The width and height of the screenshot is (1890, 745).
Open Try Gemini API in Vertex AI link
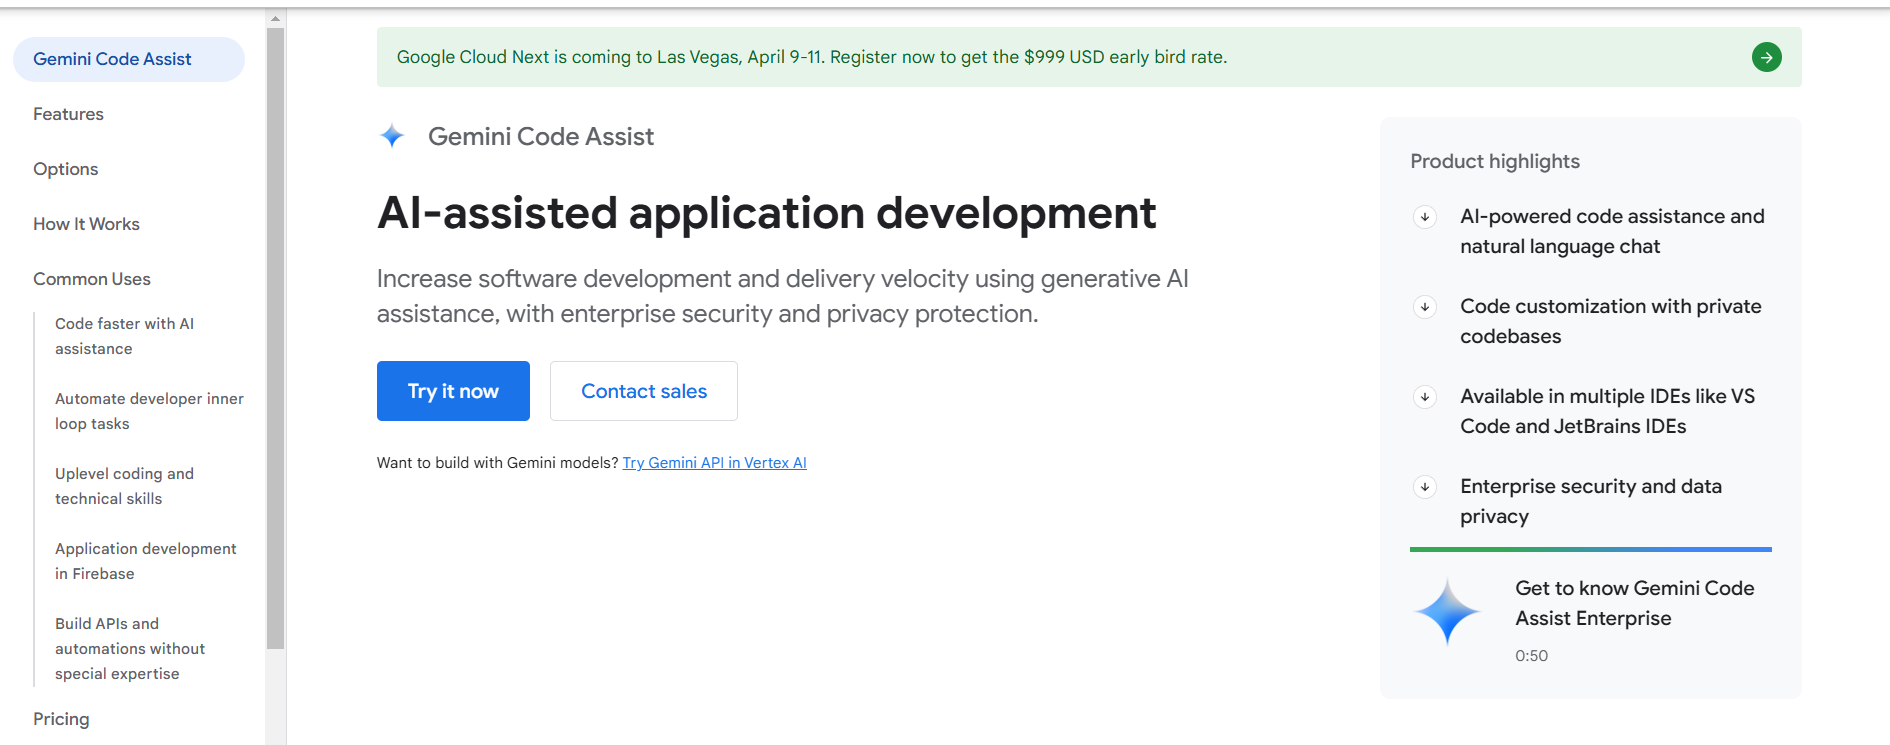(x=714, y=463)
